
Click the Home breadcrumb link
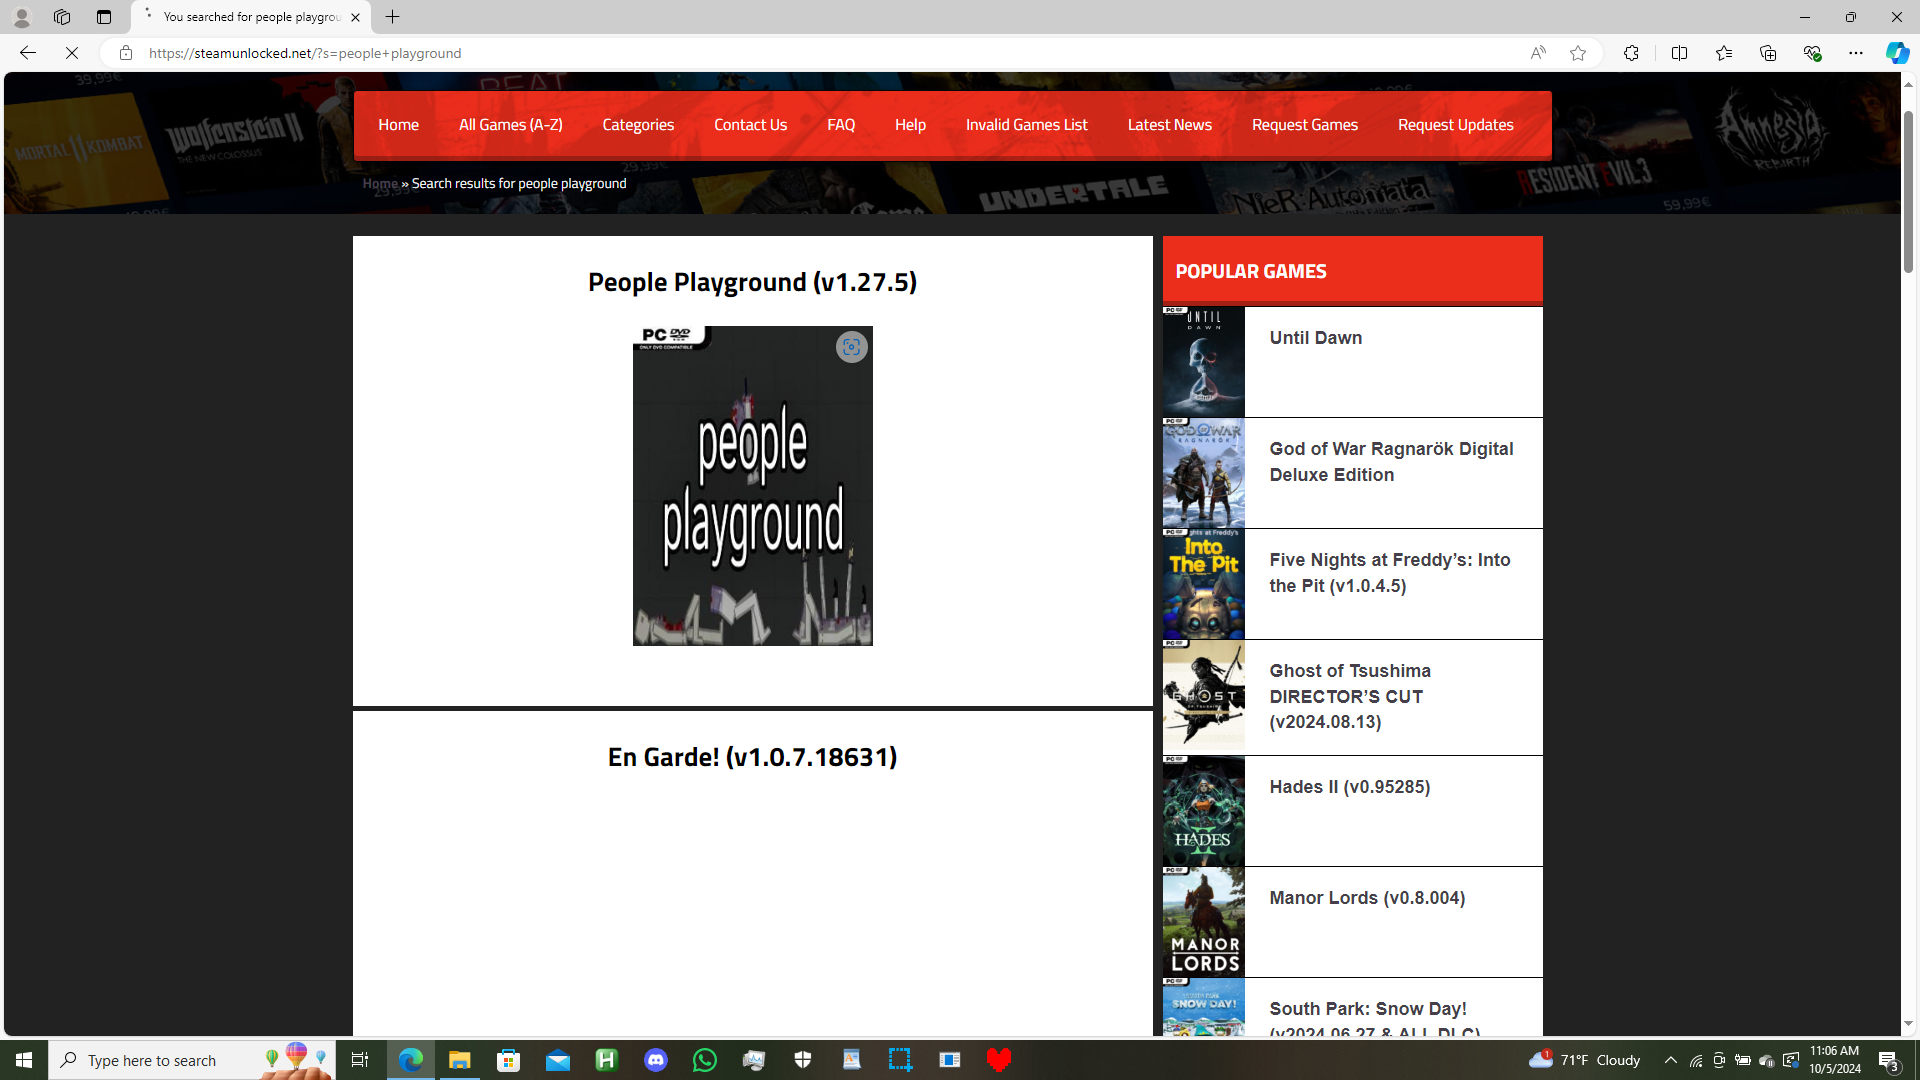[380, 184]
